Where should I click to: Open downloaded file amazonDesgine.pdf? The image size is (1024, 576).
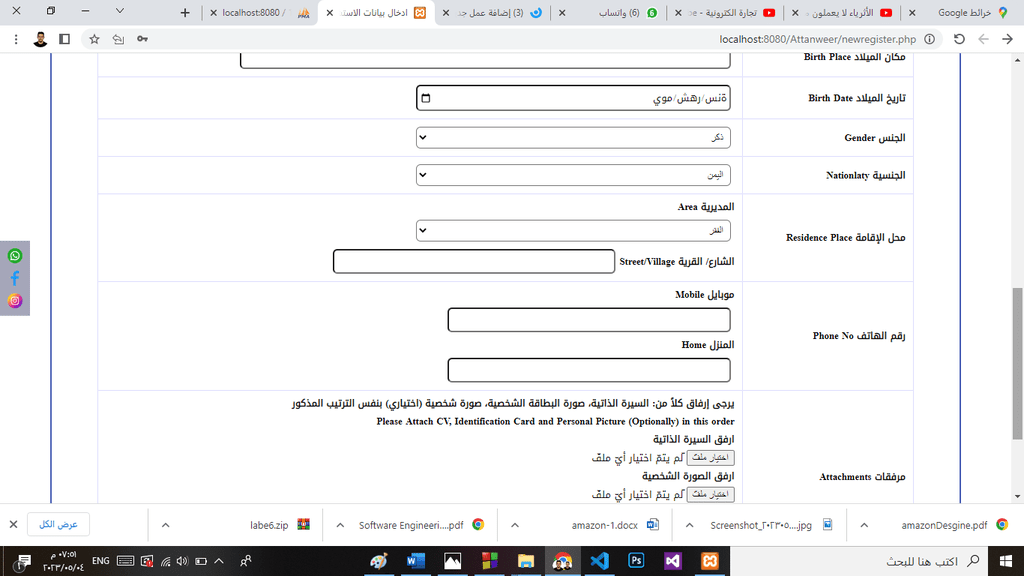pyautogui.click(x=944, y=525)
